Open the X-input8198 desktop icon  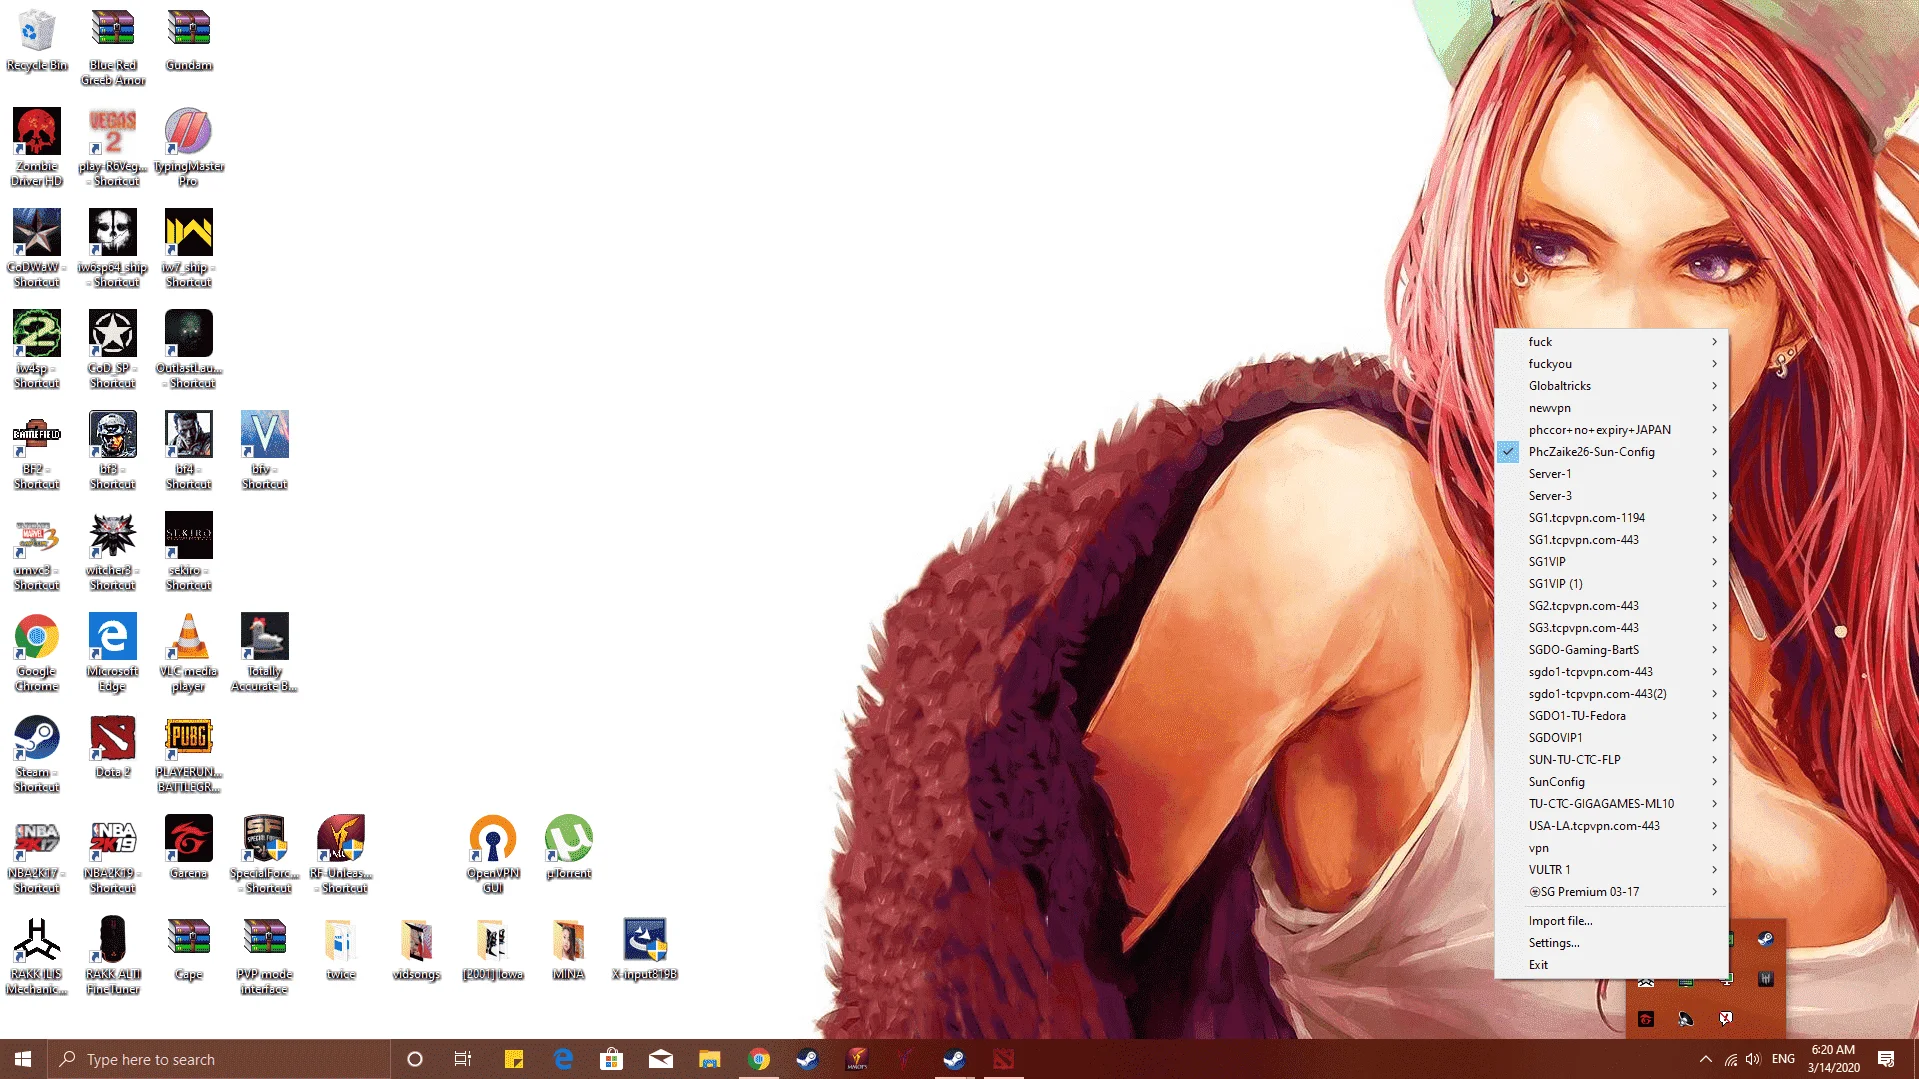coord(645,947)
